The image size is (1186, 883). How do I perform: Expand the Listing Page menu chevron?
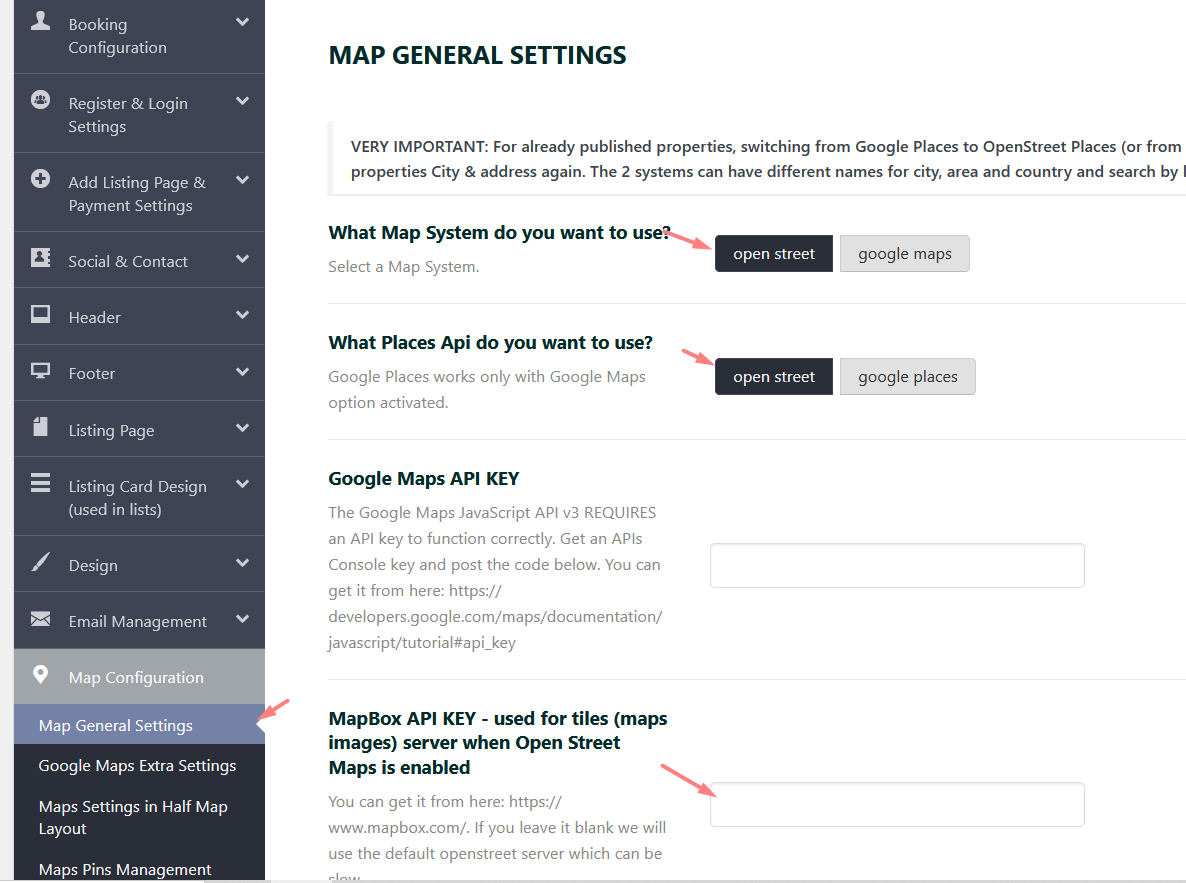pyautogui.click(x=242, y=429)
